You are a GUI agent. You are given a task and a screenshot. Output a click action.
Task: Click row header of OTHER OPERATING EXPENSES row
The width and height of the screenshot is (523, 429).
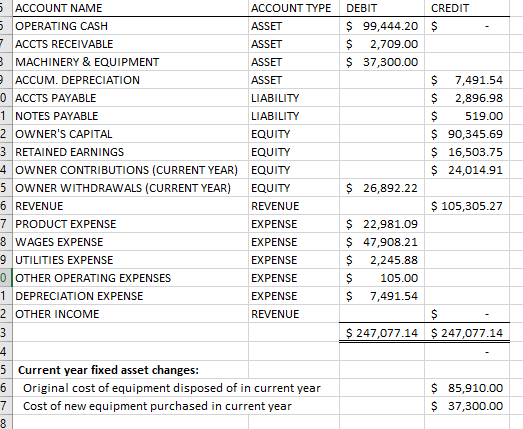(x=6, y=278)
